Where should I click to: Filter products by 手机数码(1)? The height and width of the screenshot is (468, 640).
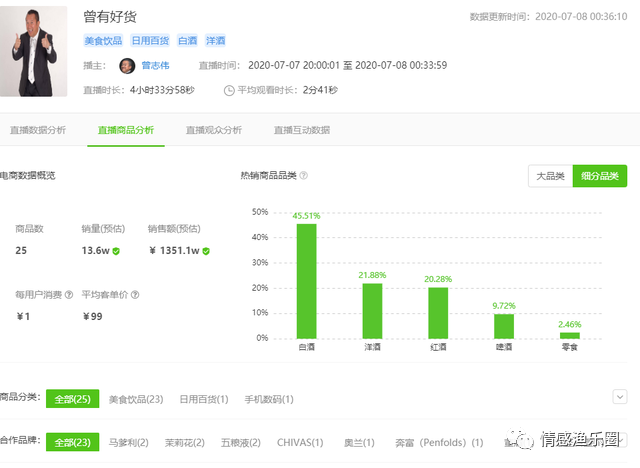pos(269,399)
